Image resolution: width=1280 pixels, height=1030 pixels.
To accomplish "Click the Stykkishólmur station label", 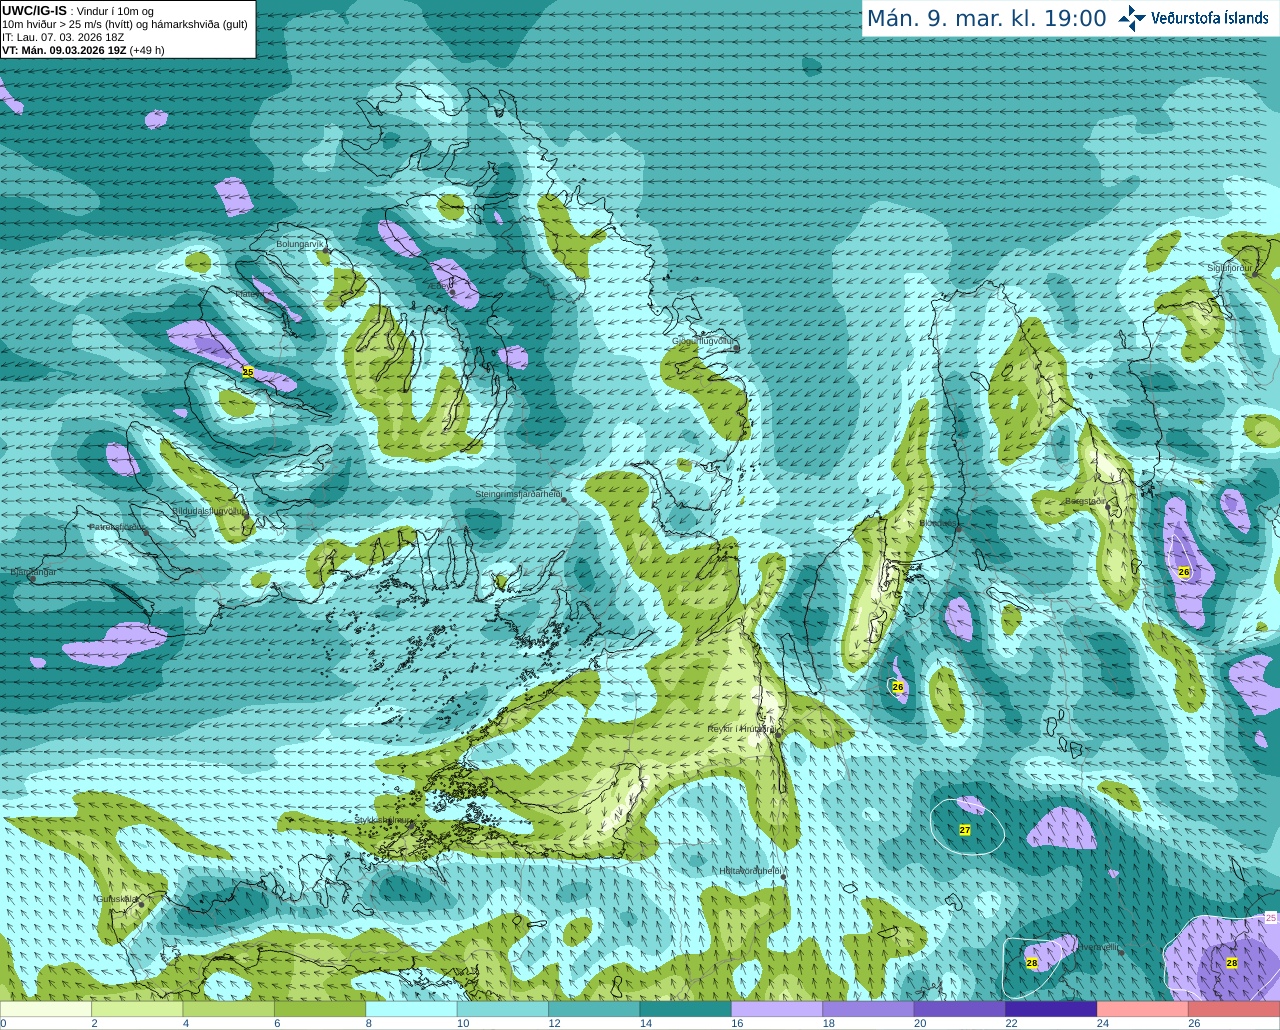I will tap(382, 819).
